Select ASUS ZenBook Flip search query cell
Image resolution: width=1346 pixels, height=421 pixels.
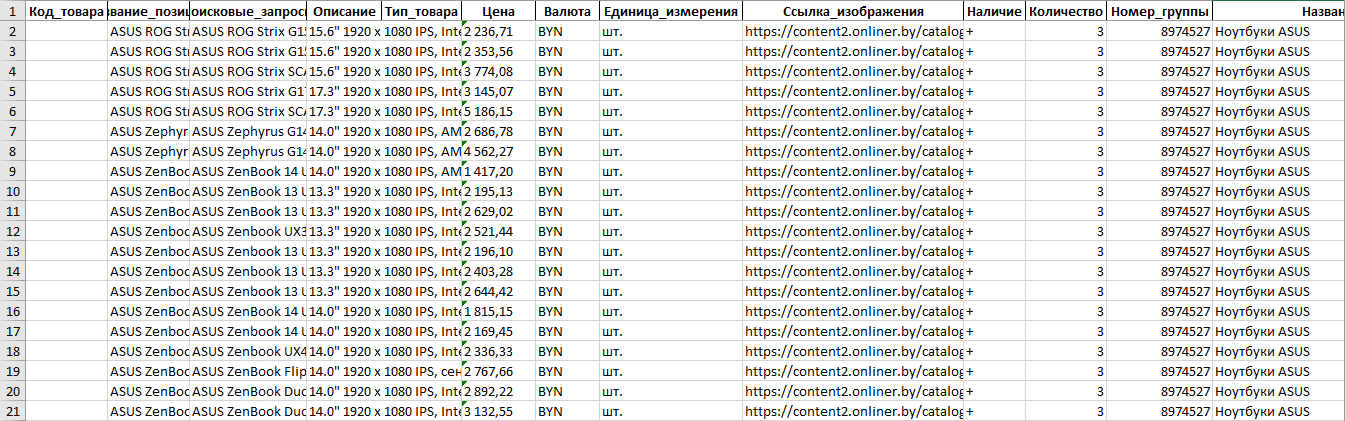[248, 371]
